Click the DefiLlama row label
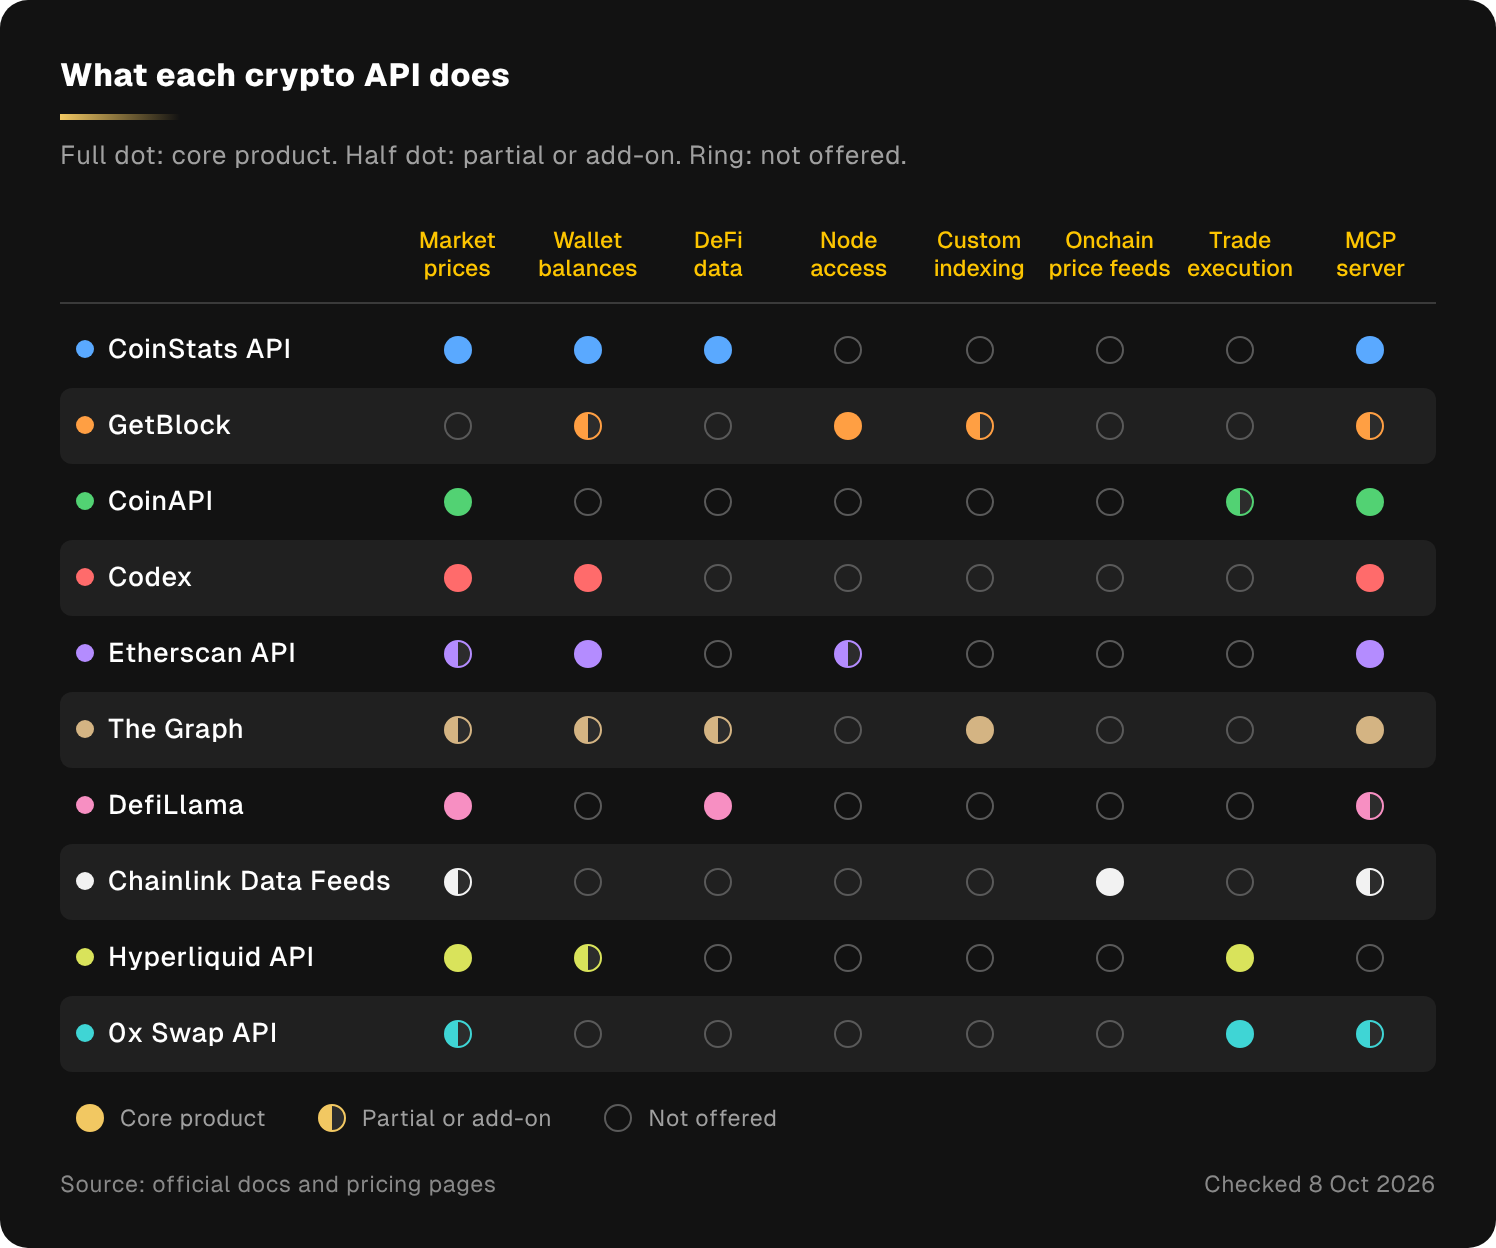Image resolution: width=1496 pixels, height=1248 pixels. [x=176, y=805]
